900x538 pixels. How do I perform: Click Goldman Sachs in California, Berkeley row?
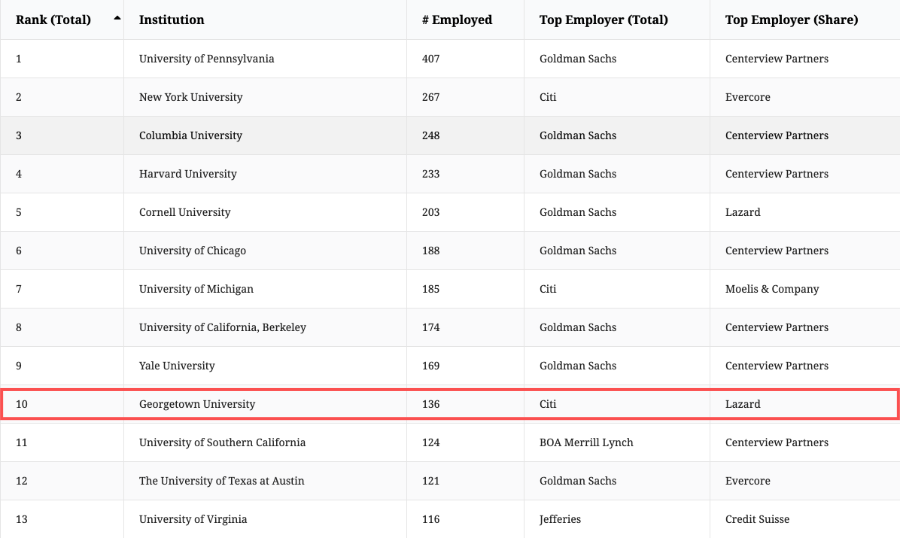(577, 327)
